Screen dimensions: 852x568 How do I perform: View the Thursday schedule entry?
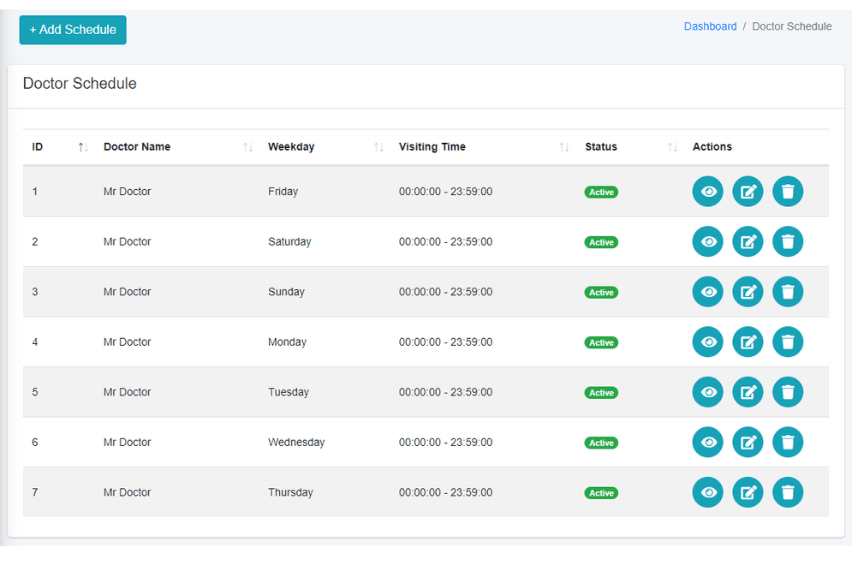point(707,492)
